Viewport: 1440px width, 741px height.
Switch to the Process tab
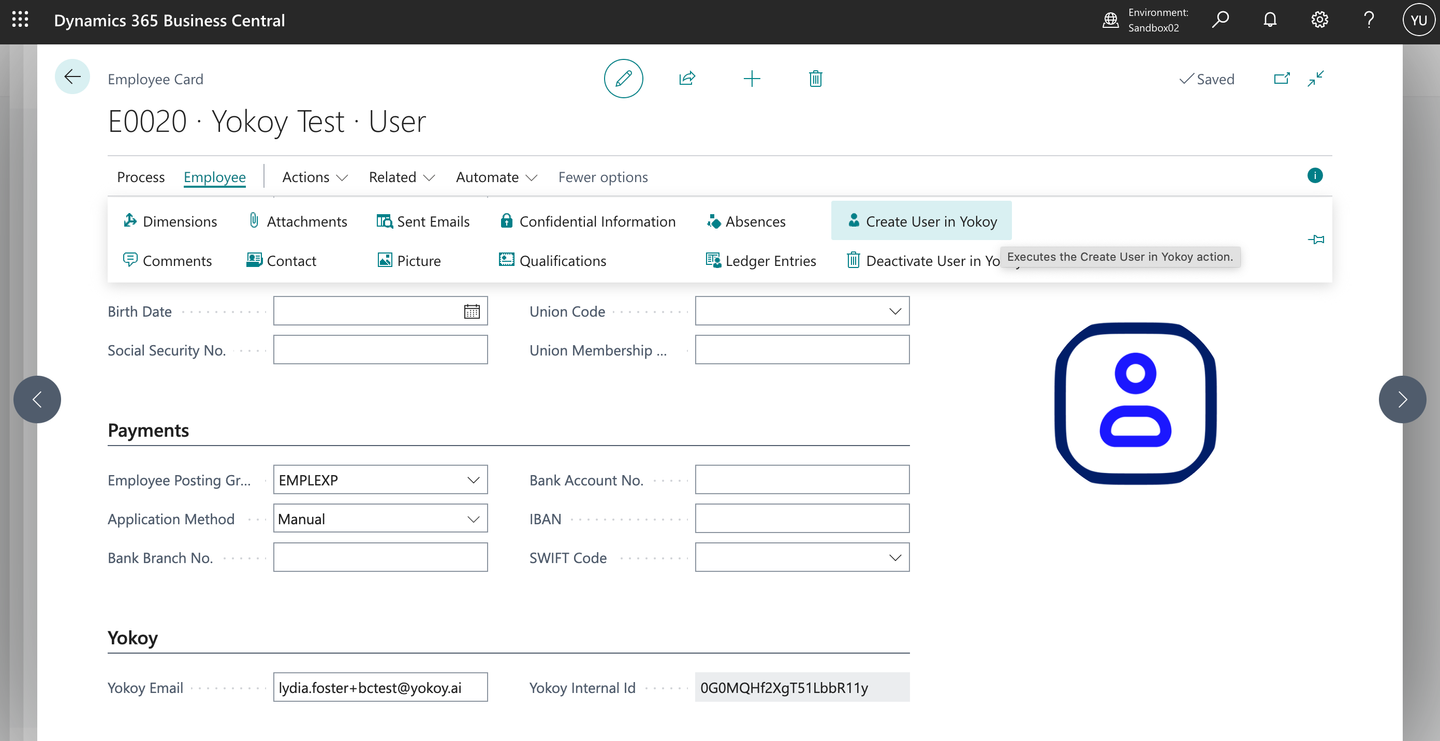click(141, 177)
